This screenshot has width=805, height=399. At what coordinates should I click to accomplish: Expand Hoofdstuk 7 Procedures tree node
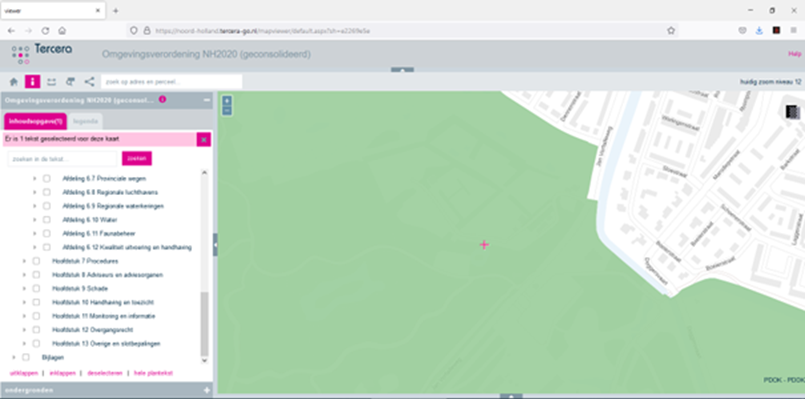(x=24, y=261)
